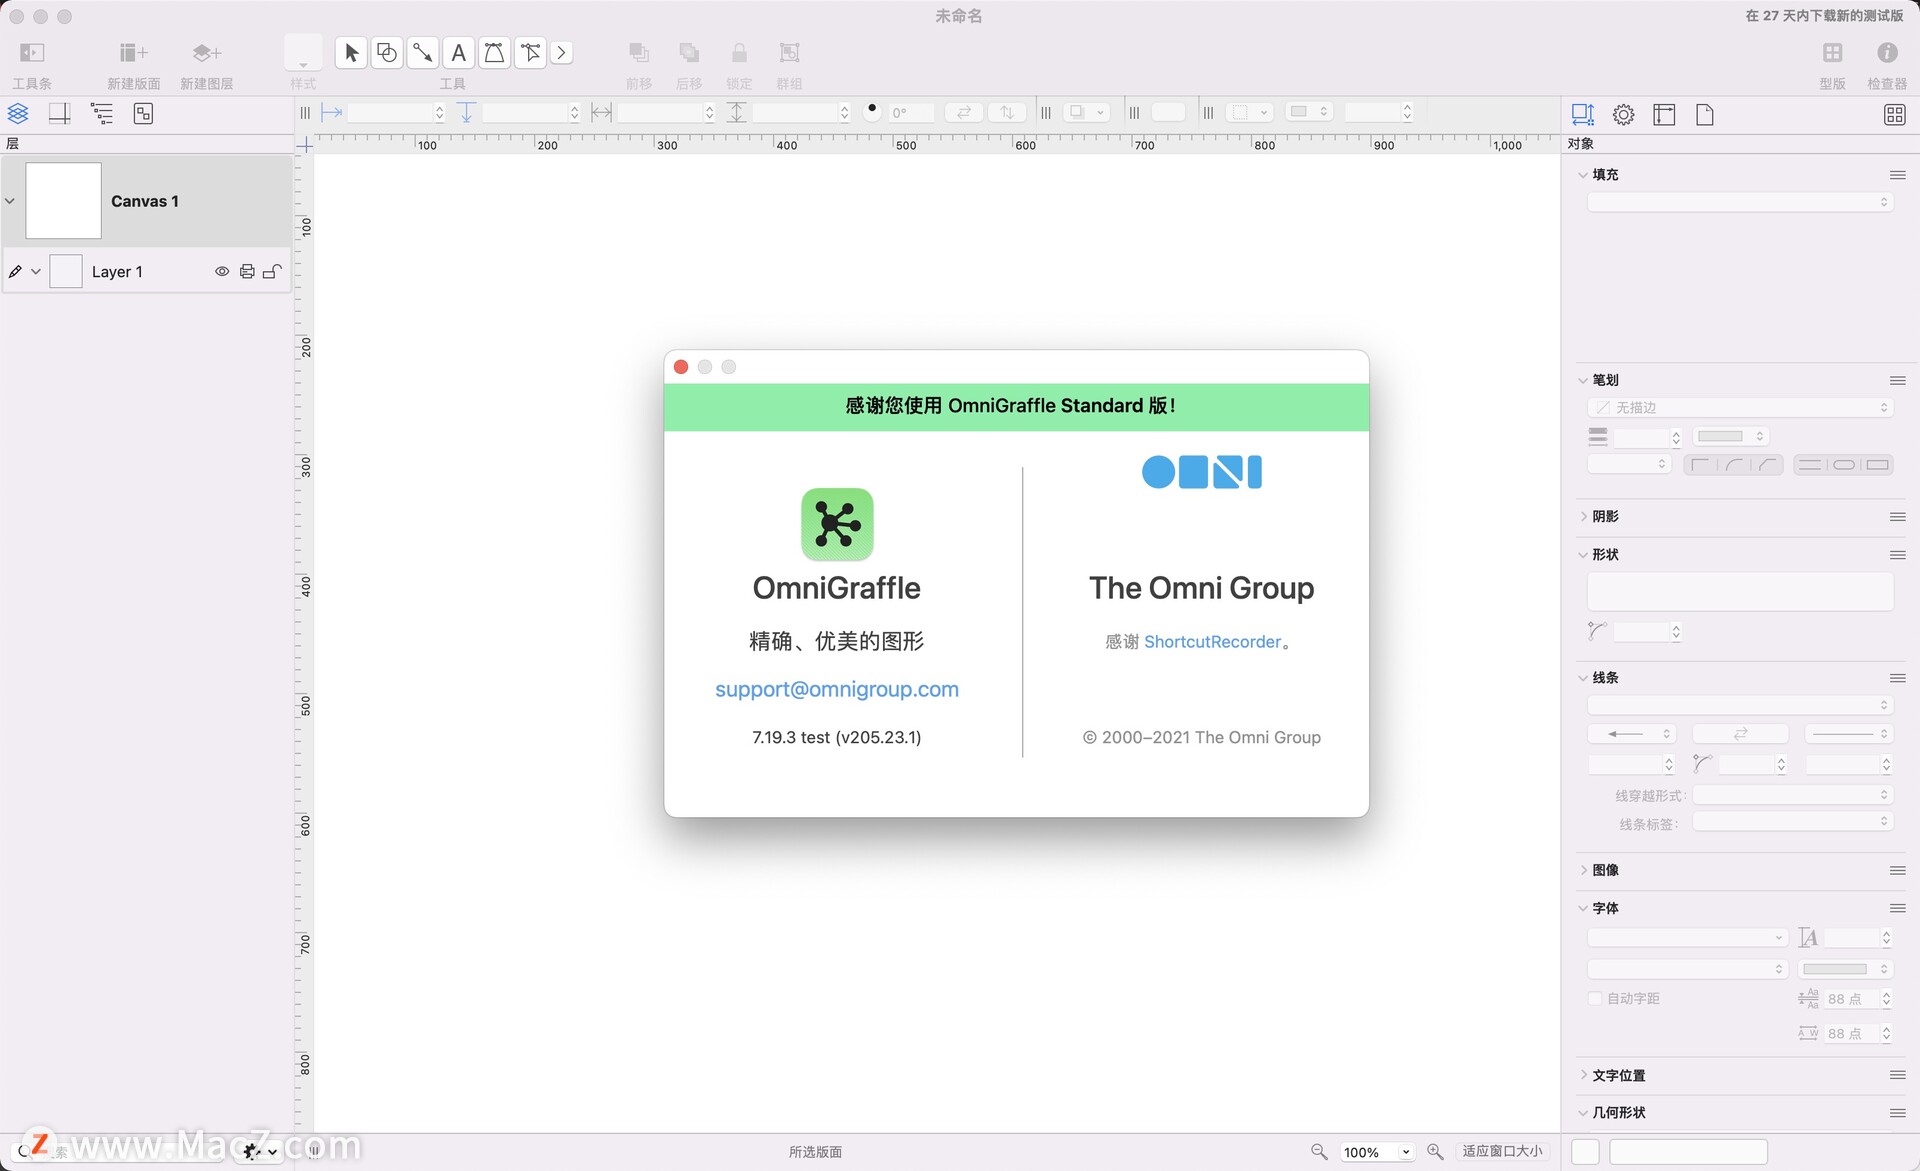Image resolution: width=1920 pixels, height=1171 pixels.
Task: Switch to Layers sidebar tab
Action: pyautogui.click(x=18, y=114)
